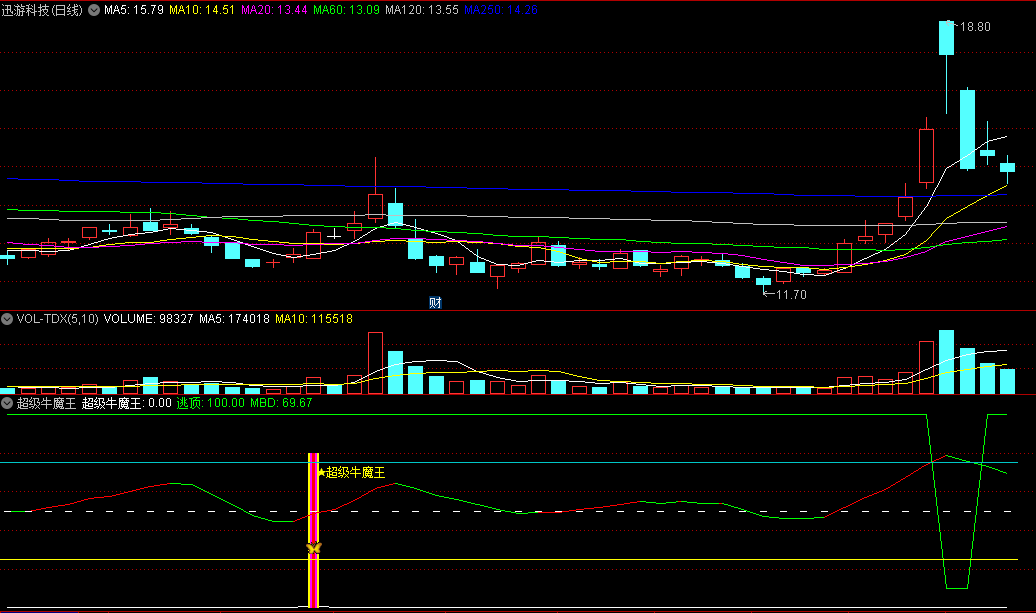Select the pink-yellow vertical signal bar
1036x613 pixels.
coord(314,530)
